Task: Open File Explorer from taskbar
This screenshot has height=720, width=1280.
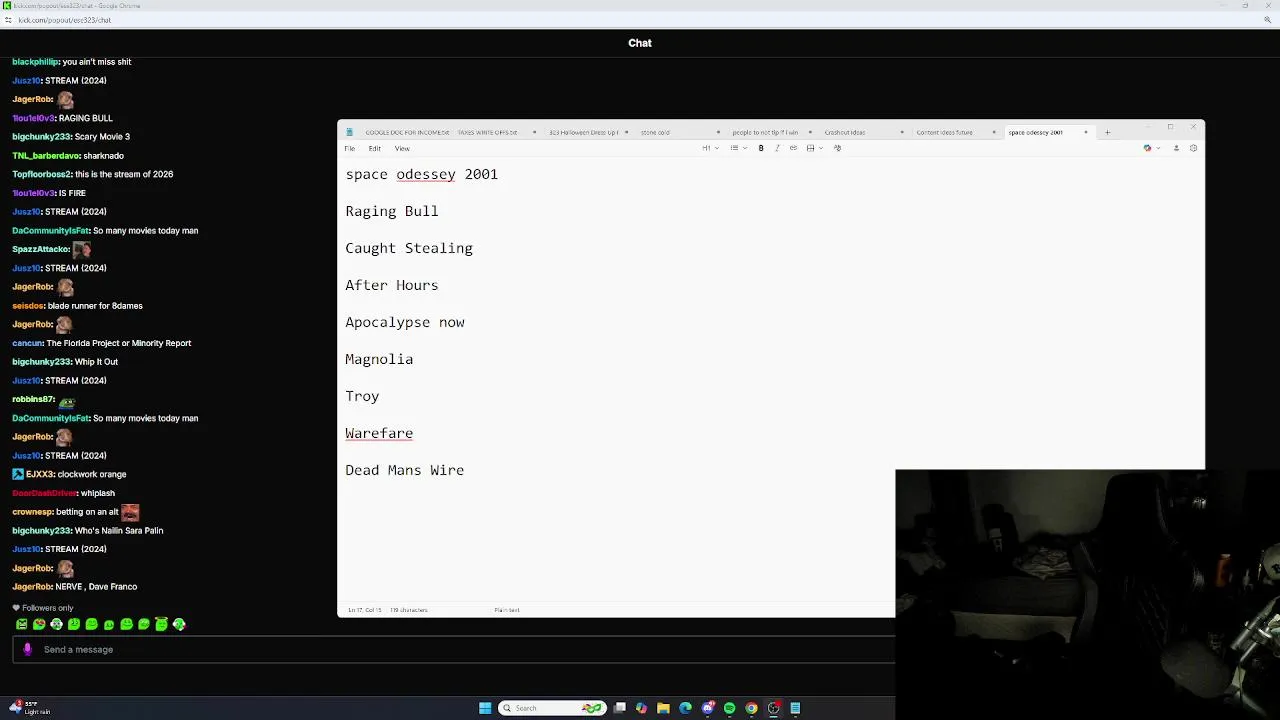Action: pyautogui.click(x=663, y=708)
